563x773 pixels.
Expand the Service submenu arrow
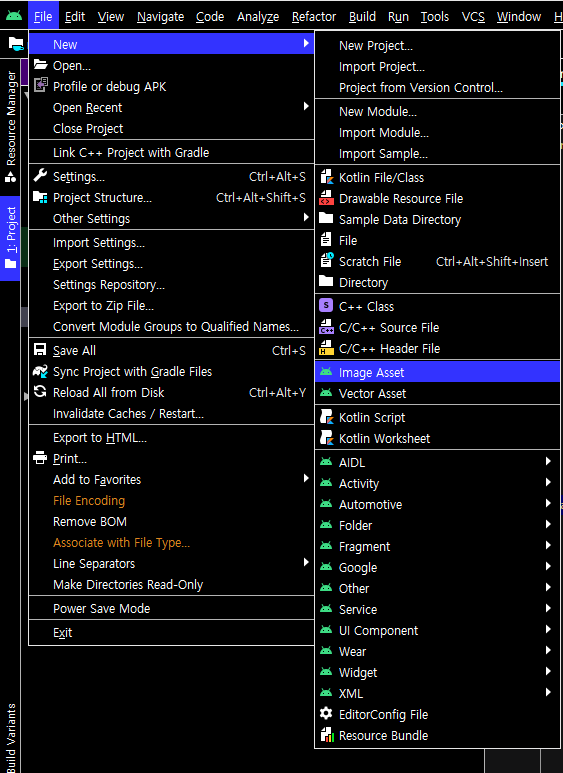(x=548, y=608)
